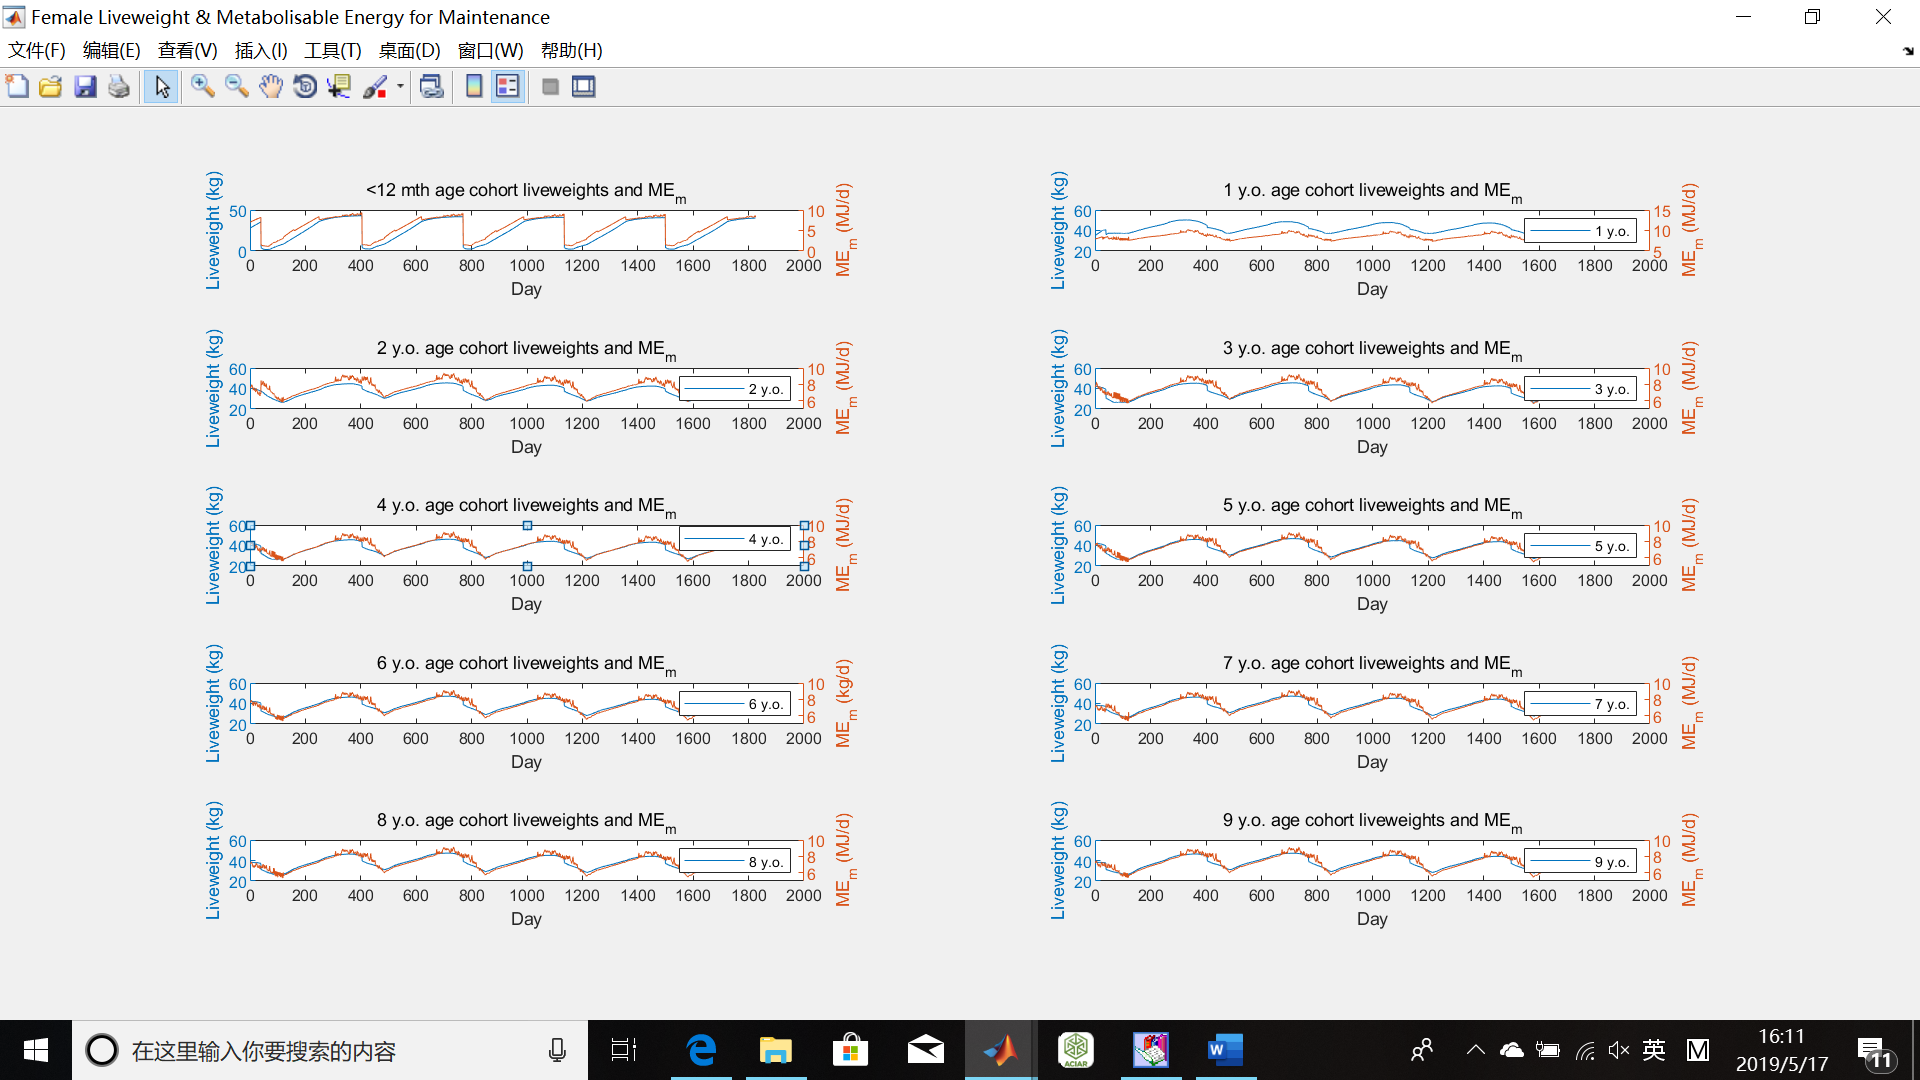The width and height of the screenshot is (1920, 1080).
Task: Insert a colorbar into the figure
Action: click(472, 86)
